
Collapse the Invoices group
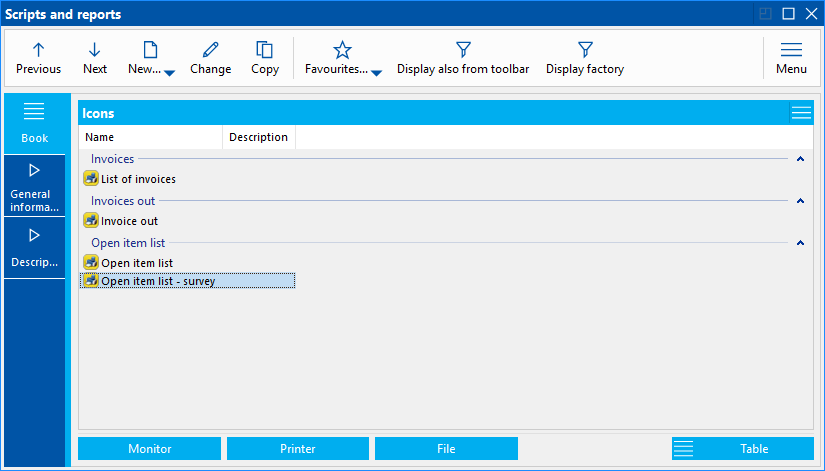click(x=800, y=159)
